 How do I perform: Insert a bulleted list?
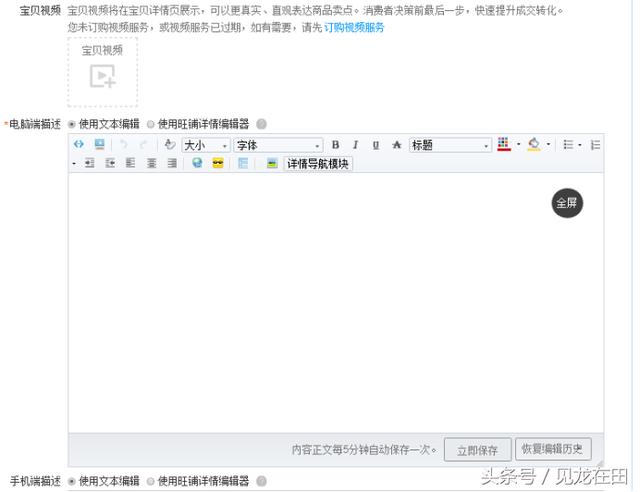coord(568,145)
